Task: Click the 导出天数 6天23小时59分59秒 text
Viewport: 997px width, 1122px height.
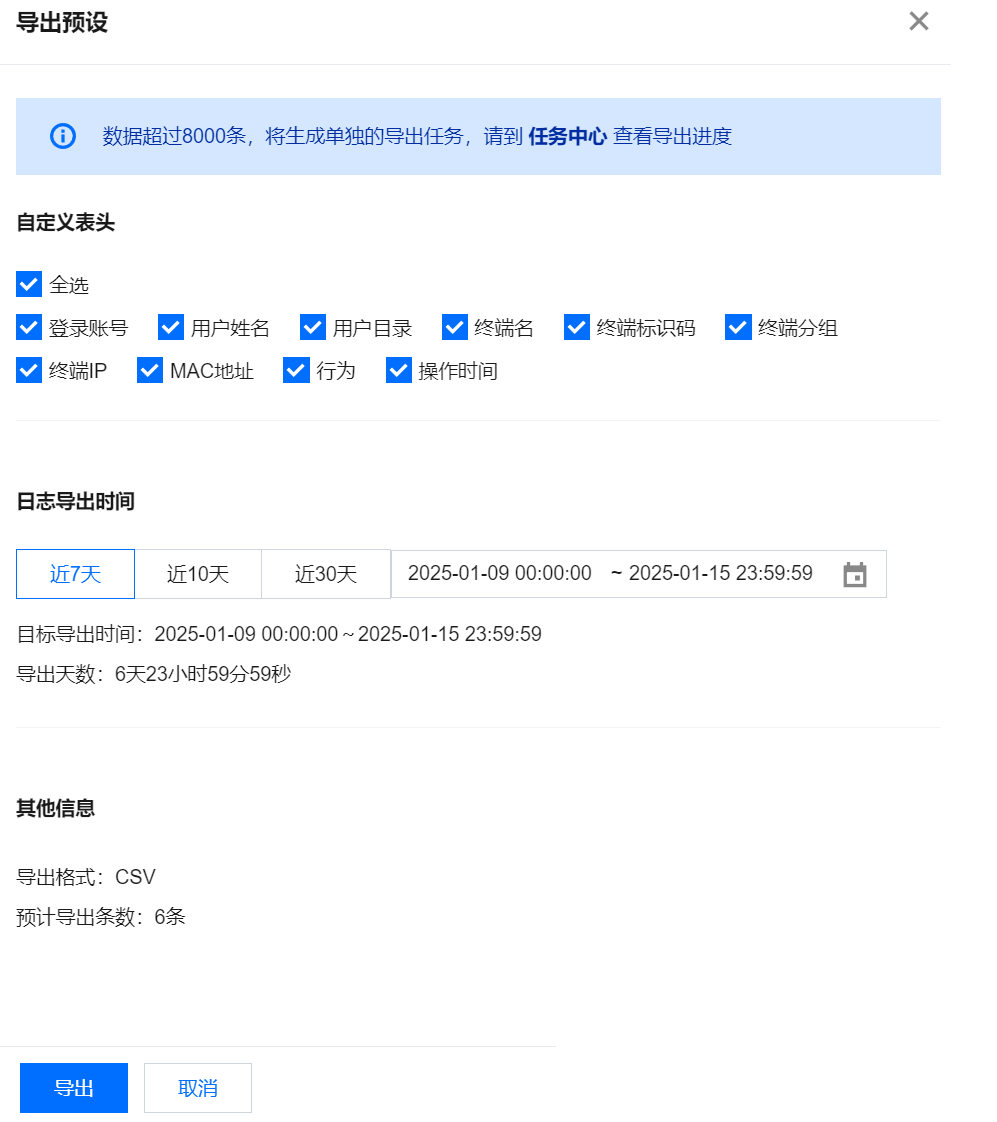Action: point(154,674)
